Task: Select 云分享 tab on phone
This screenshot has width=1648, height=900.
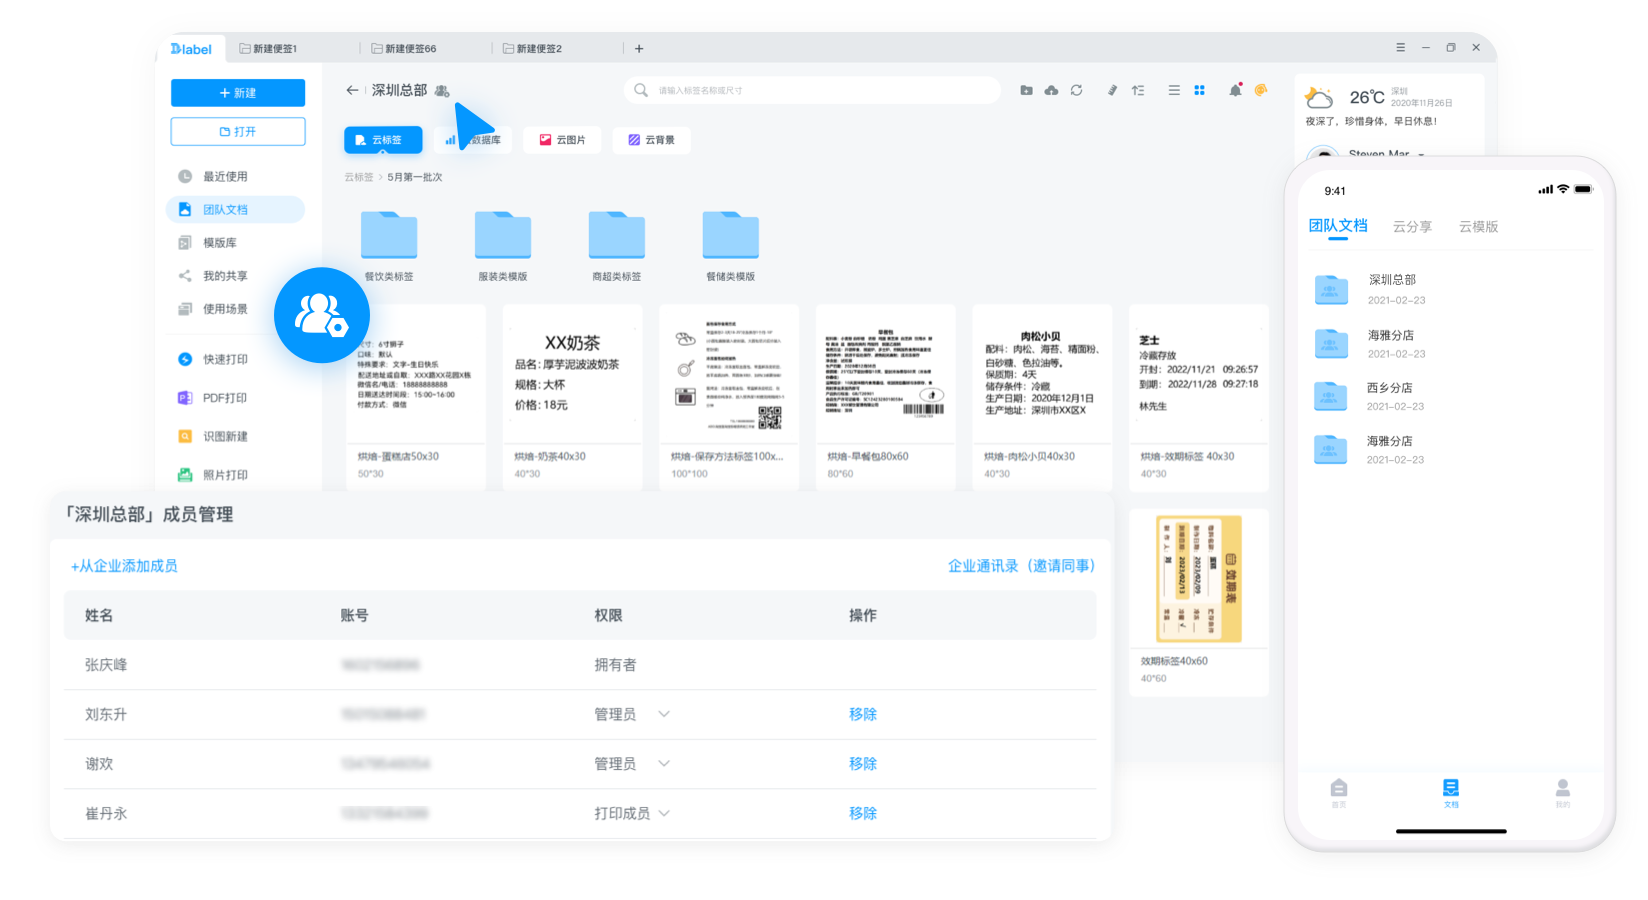Action: coord(1412,227)
